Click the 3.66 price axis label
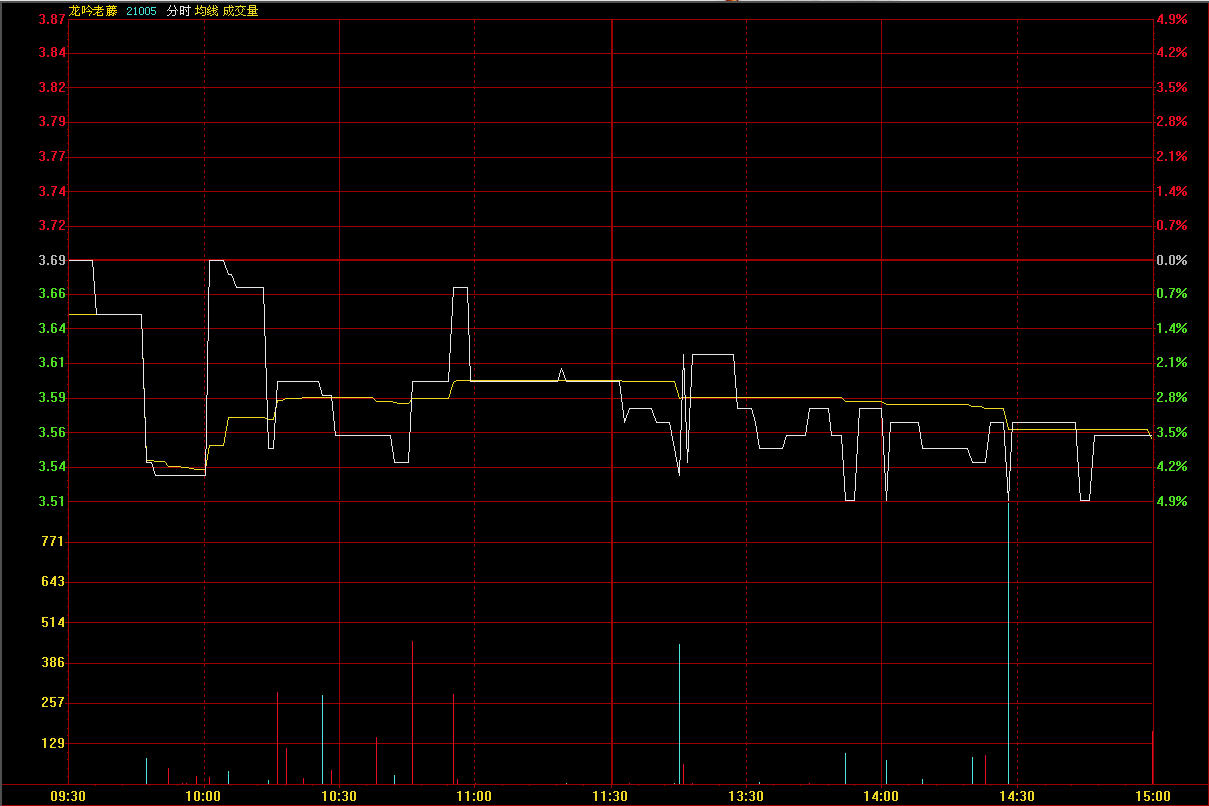This screenshot has width=1209, height=806. coord(52,293)
